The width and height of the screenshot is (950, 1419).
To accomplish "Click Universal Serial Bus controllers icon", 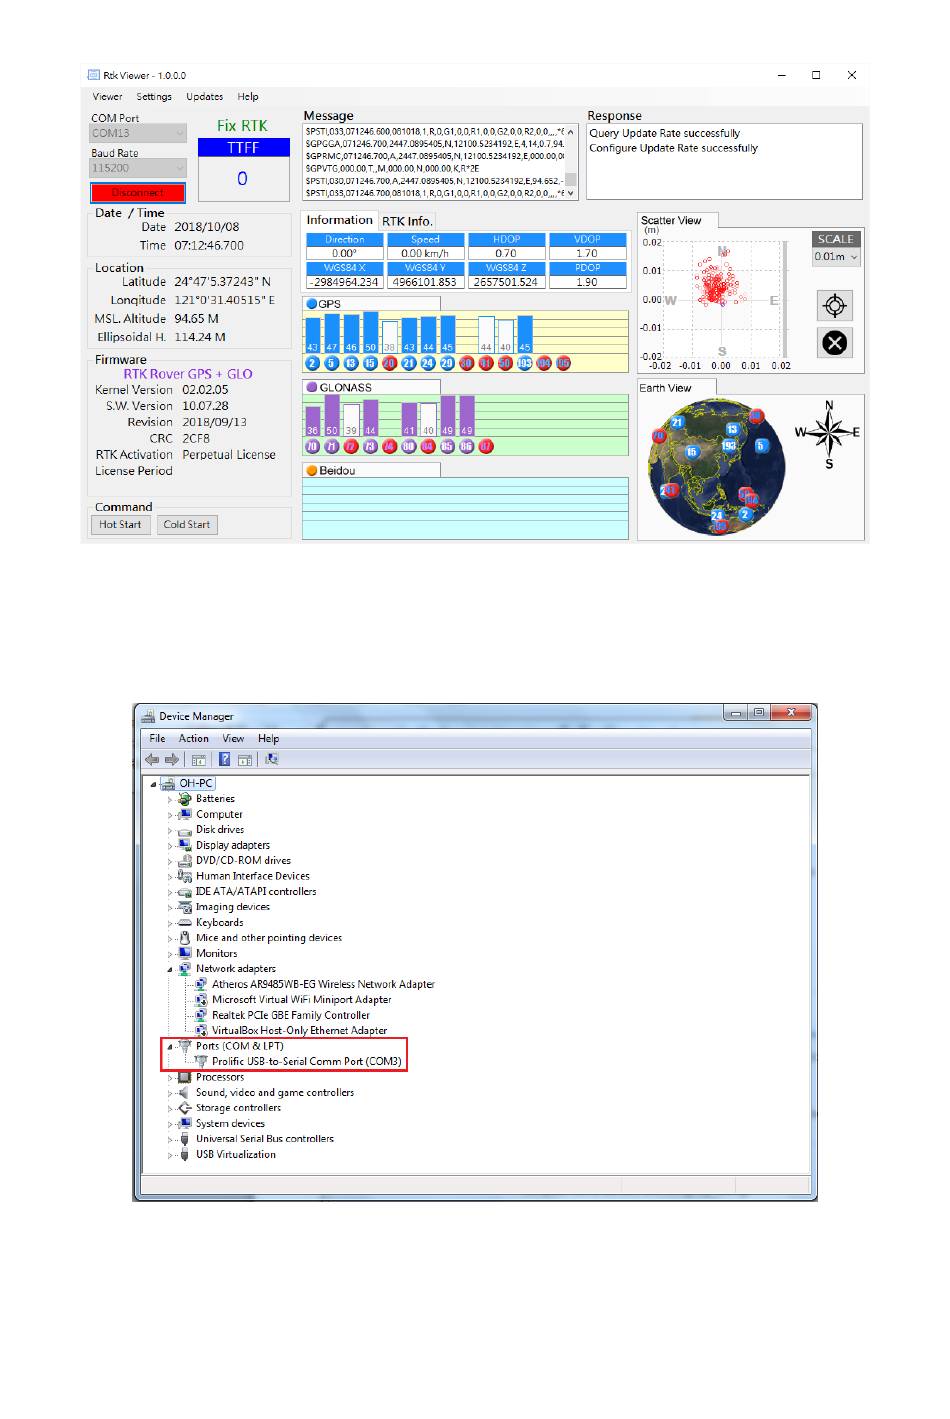I will tap(184, 1139).
